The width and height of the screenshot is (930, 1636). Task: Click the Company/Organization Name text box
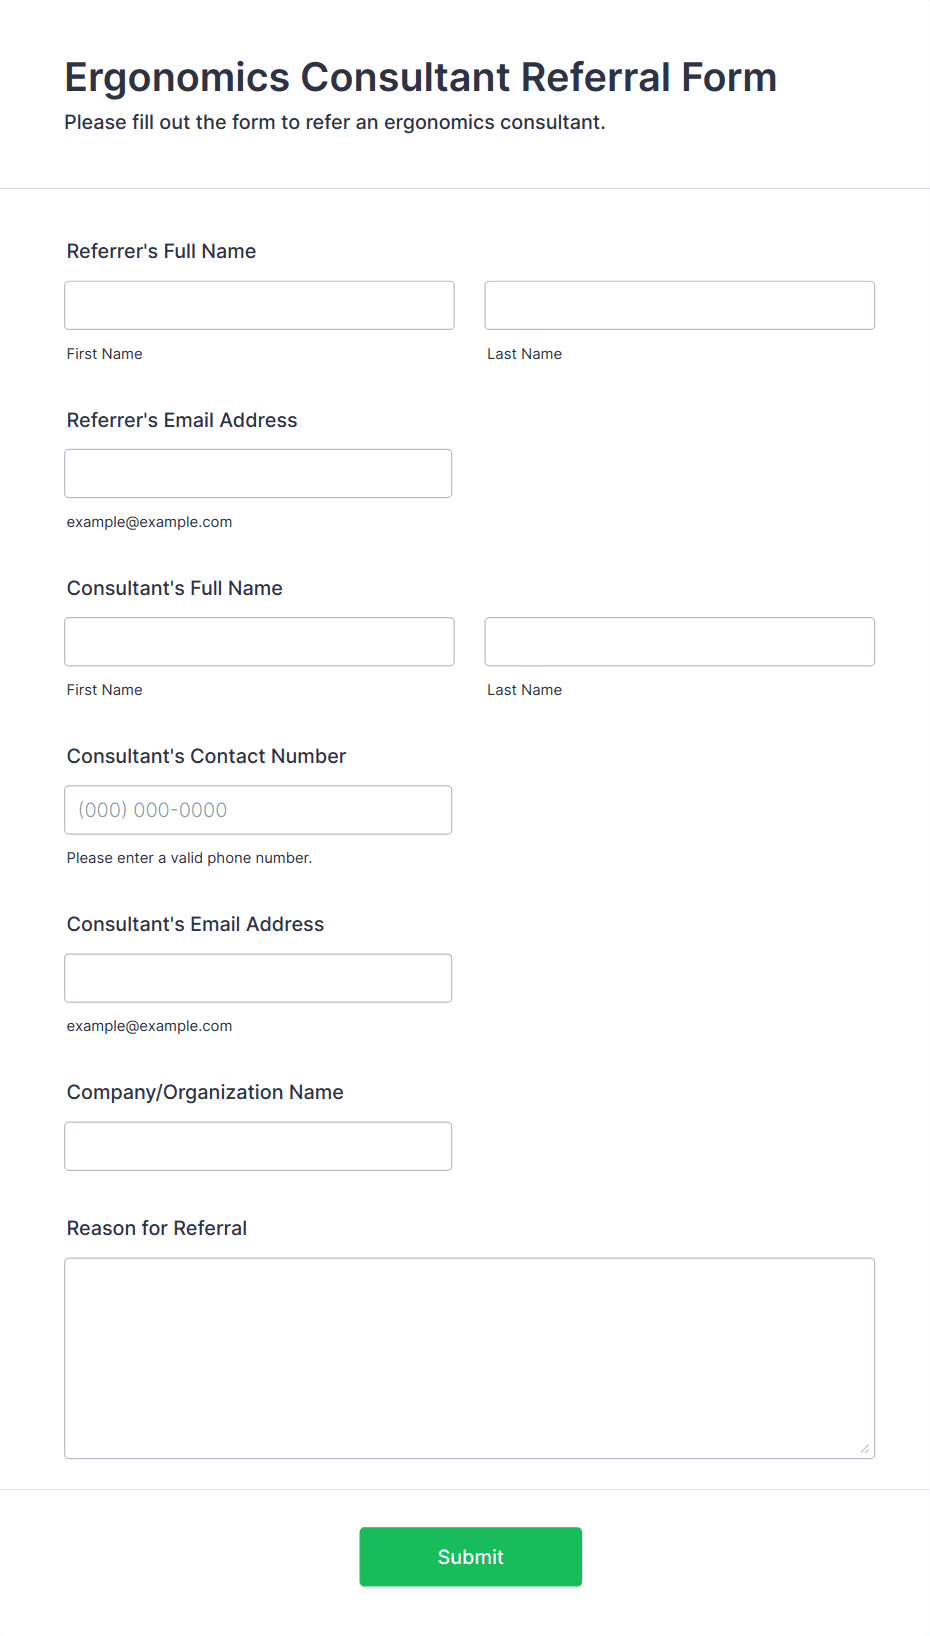click(258, 1145)
